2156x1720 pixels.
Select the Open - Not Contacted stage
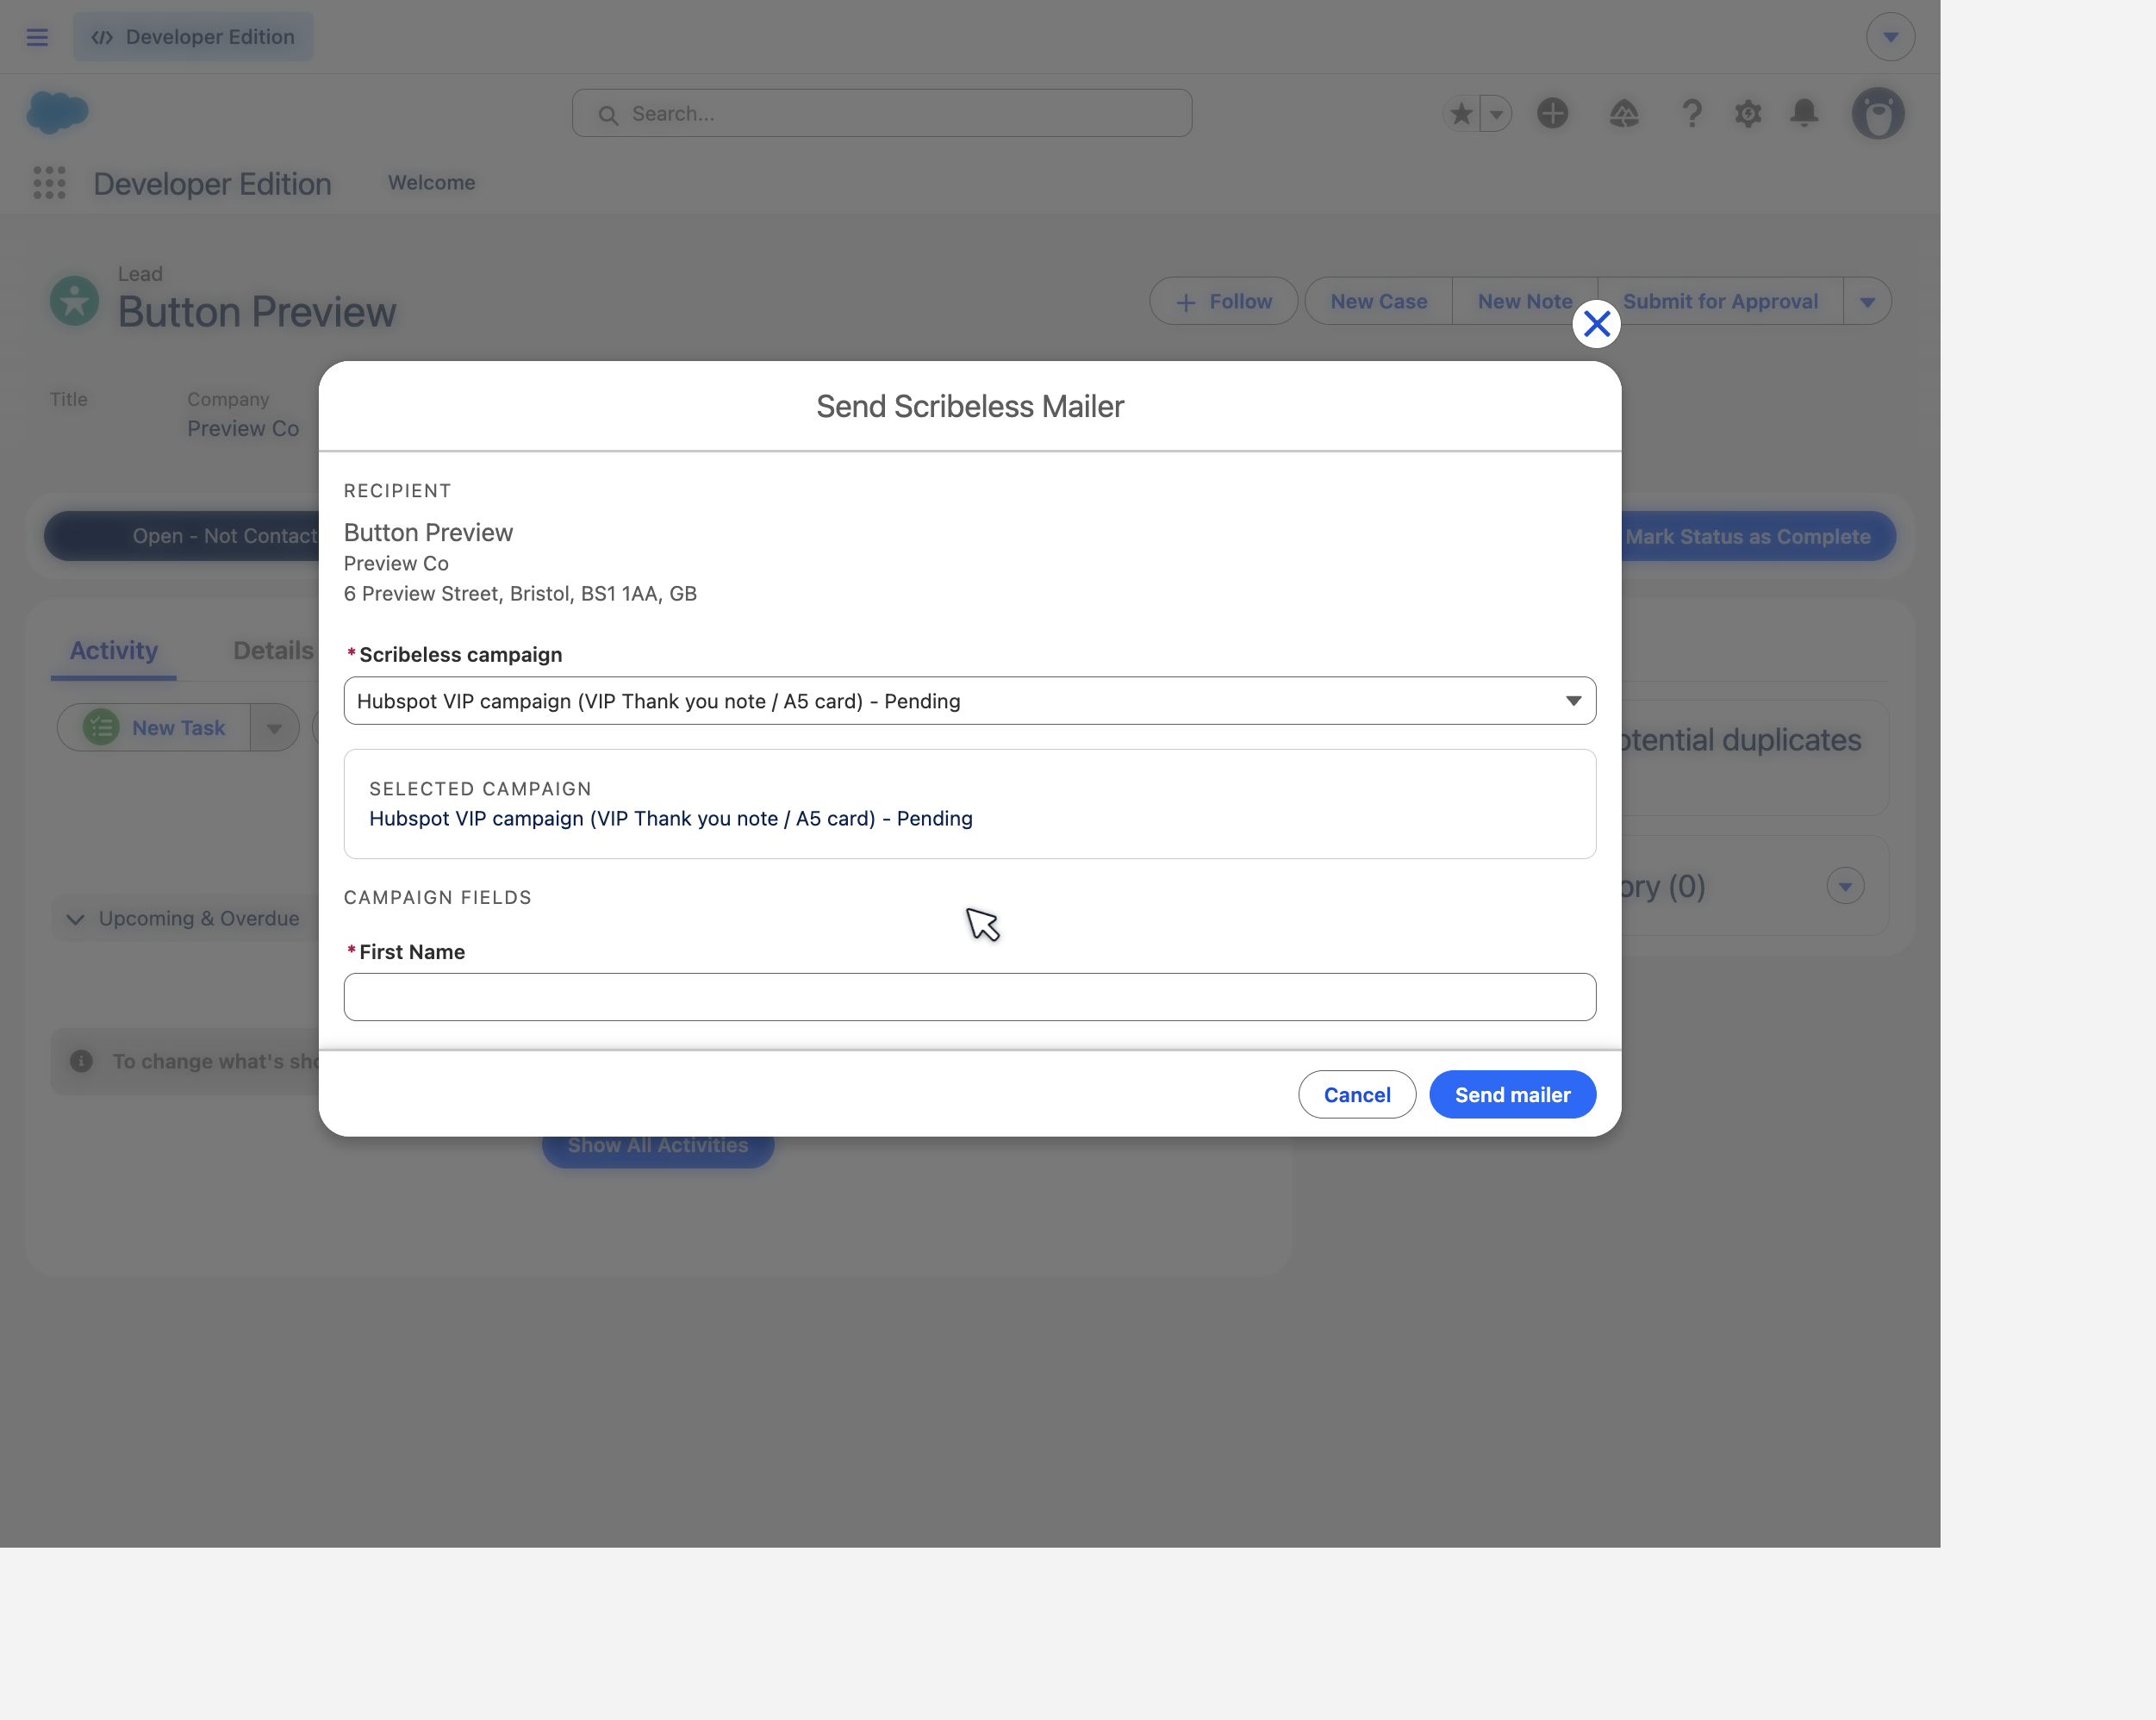pos(183,536)
